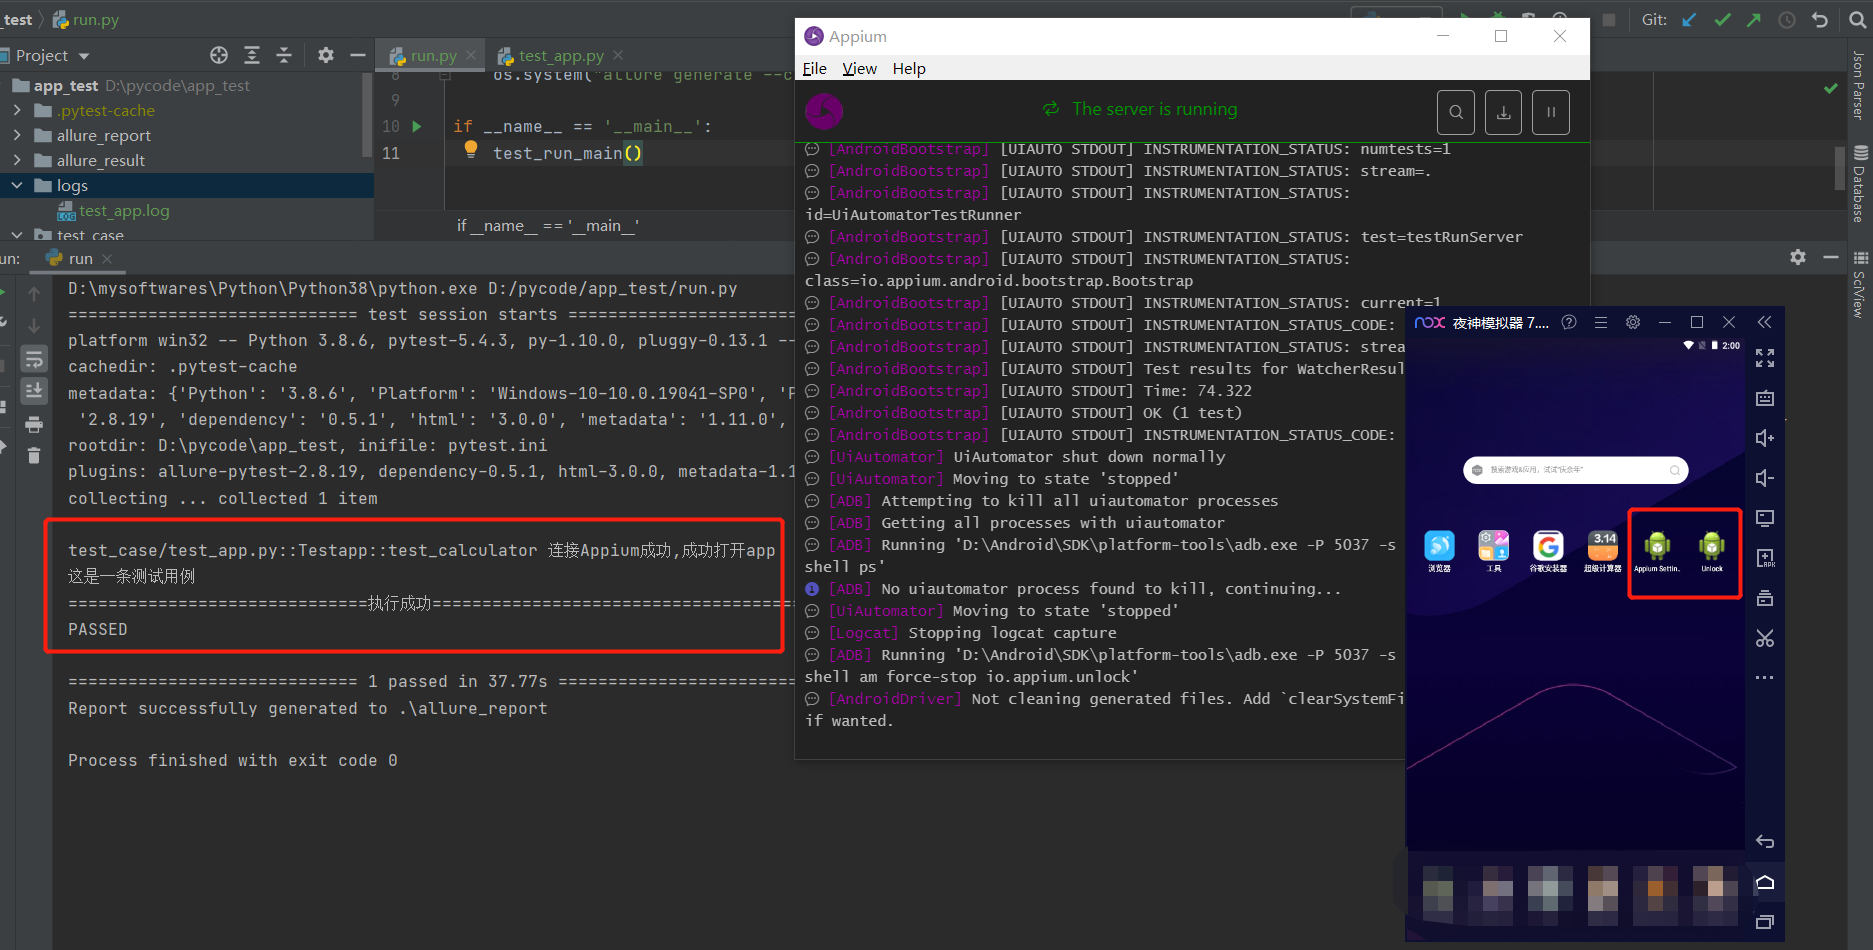Image resolution: width=1873 pixels, height=950 pixels.
Task: Select test_app.log file in tree
Action: click(124, 211)
